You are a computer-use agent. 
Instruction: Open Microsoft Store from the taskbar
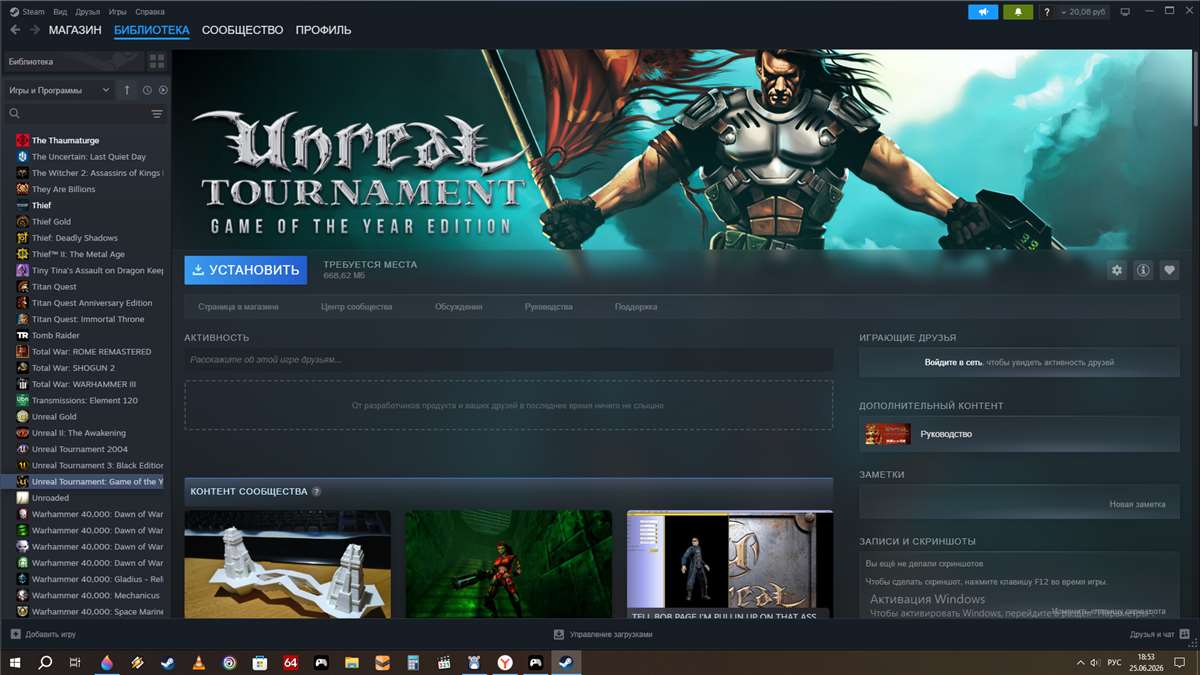point(260,662)
